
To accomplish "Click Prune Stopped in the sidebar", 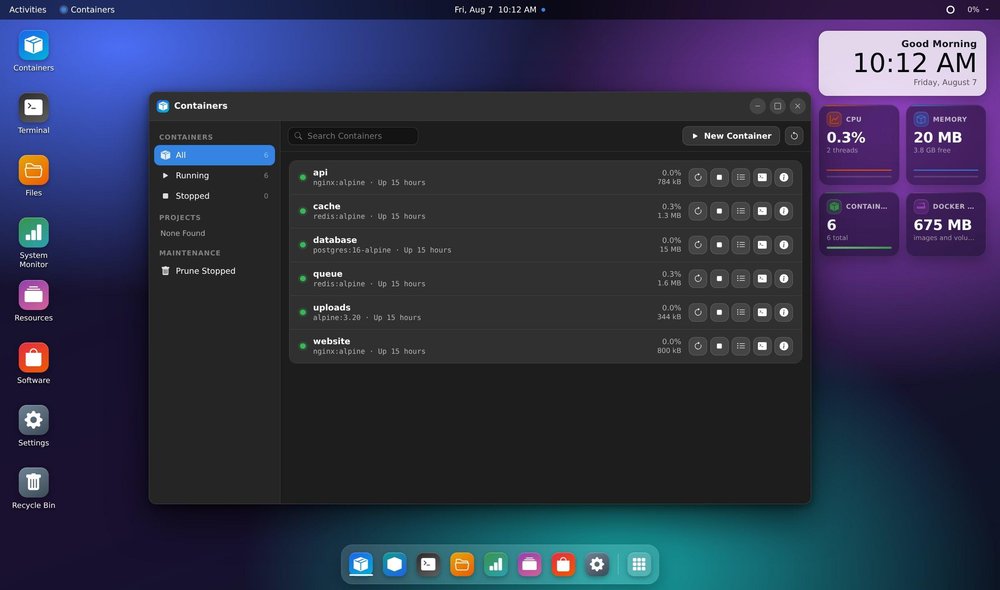I will click(214, 271).
